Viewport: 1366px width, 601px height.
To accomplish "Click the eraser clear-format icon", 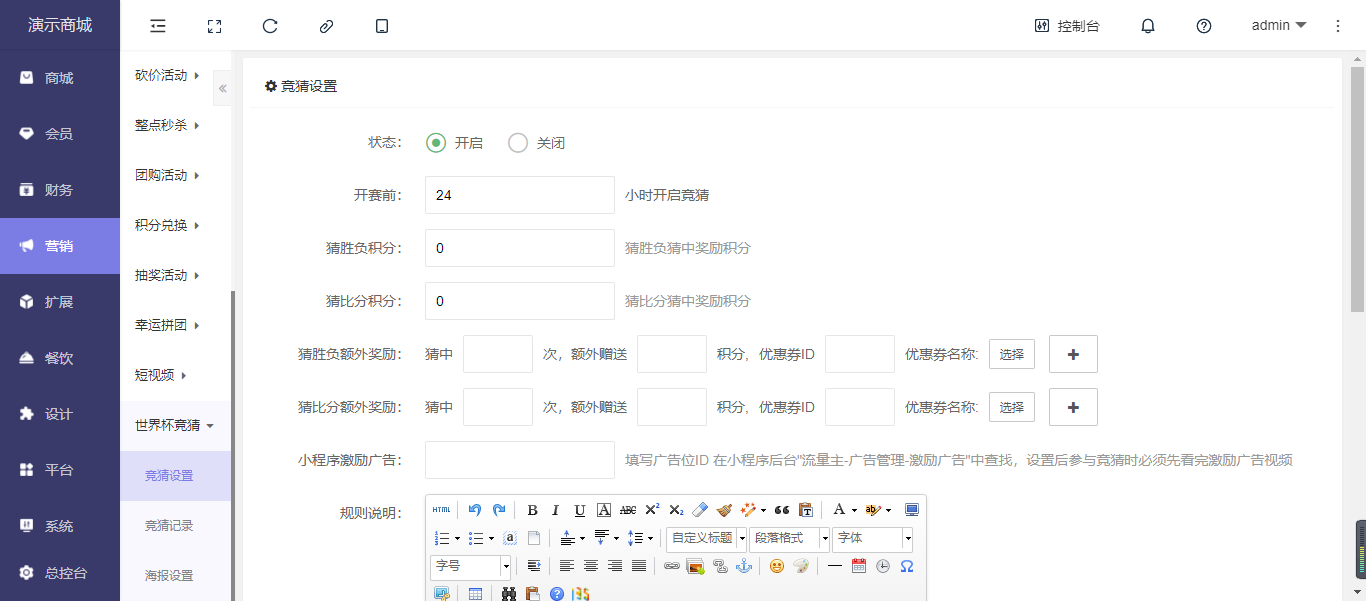I will (x=700, y=510).
